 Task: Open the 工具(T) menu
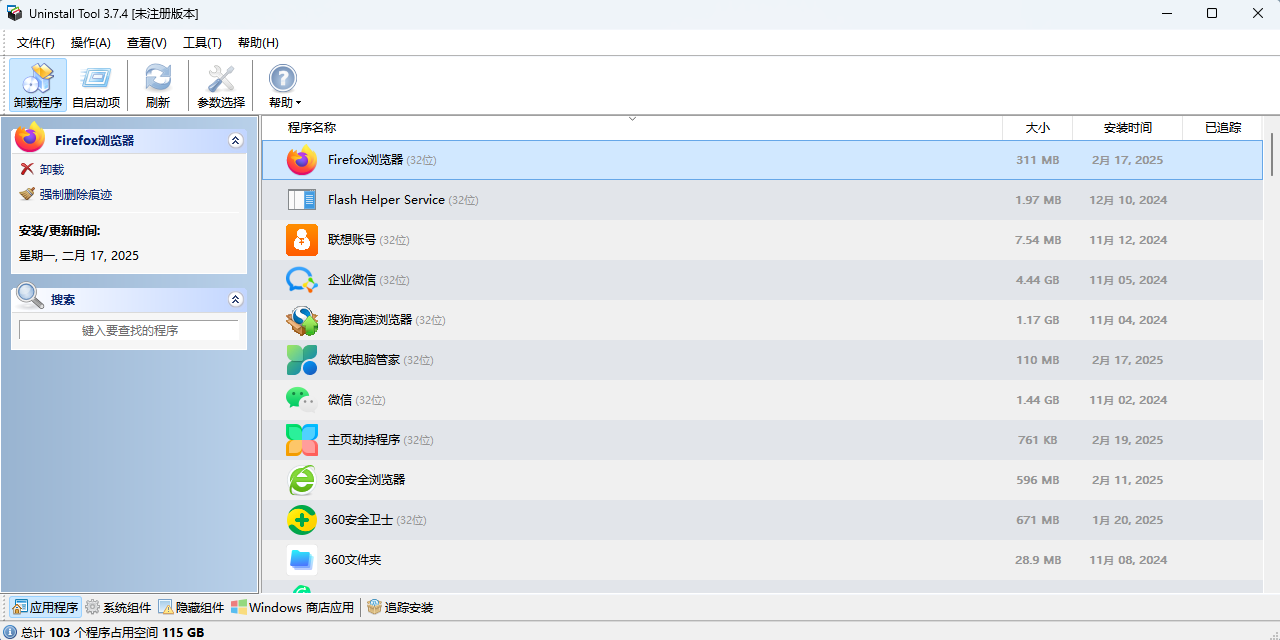point(202,43)
